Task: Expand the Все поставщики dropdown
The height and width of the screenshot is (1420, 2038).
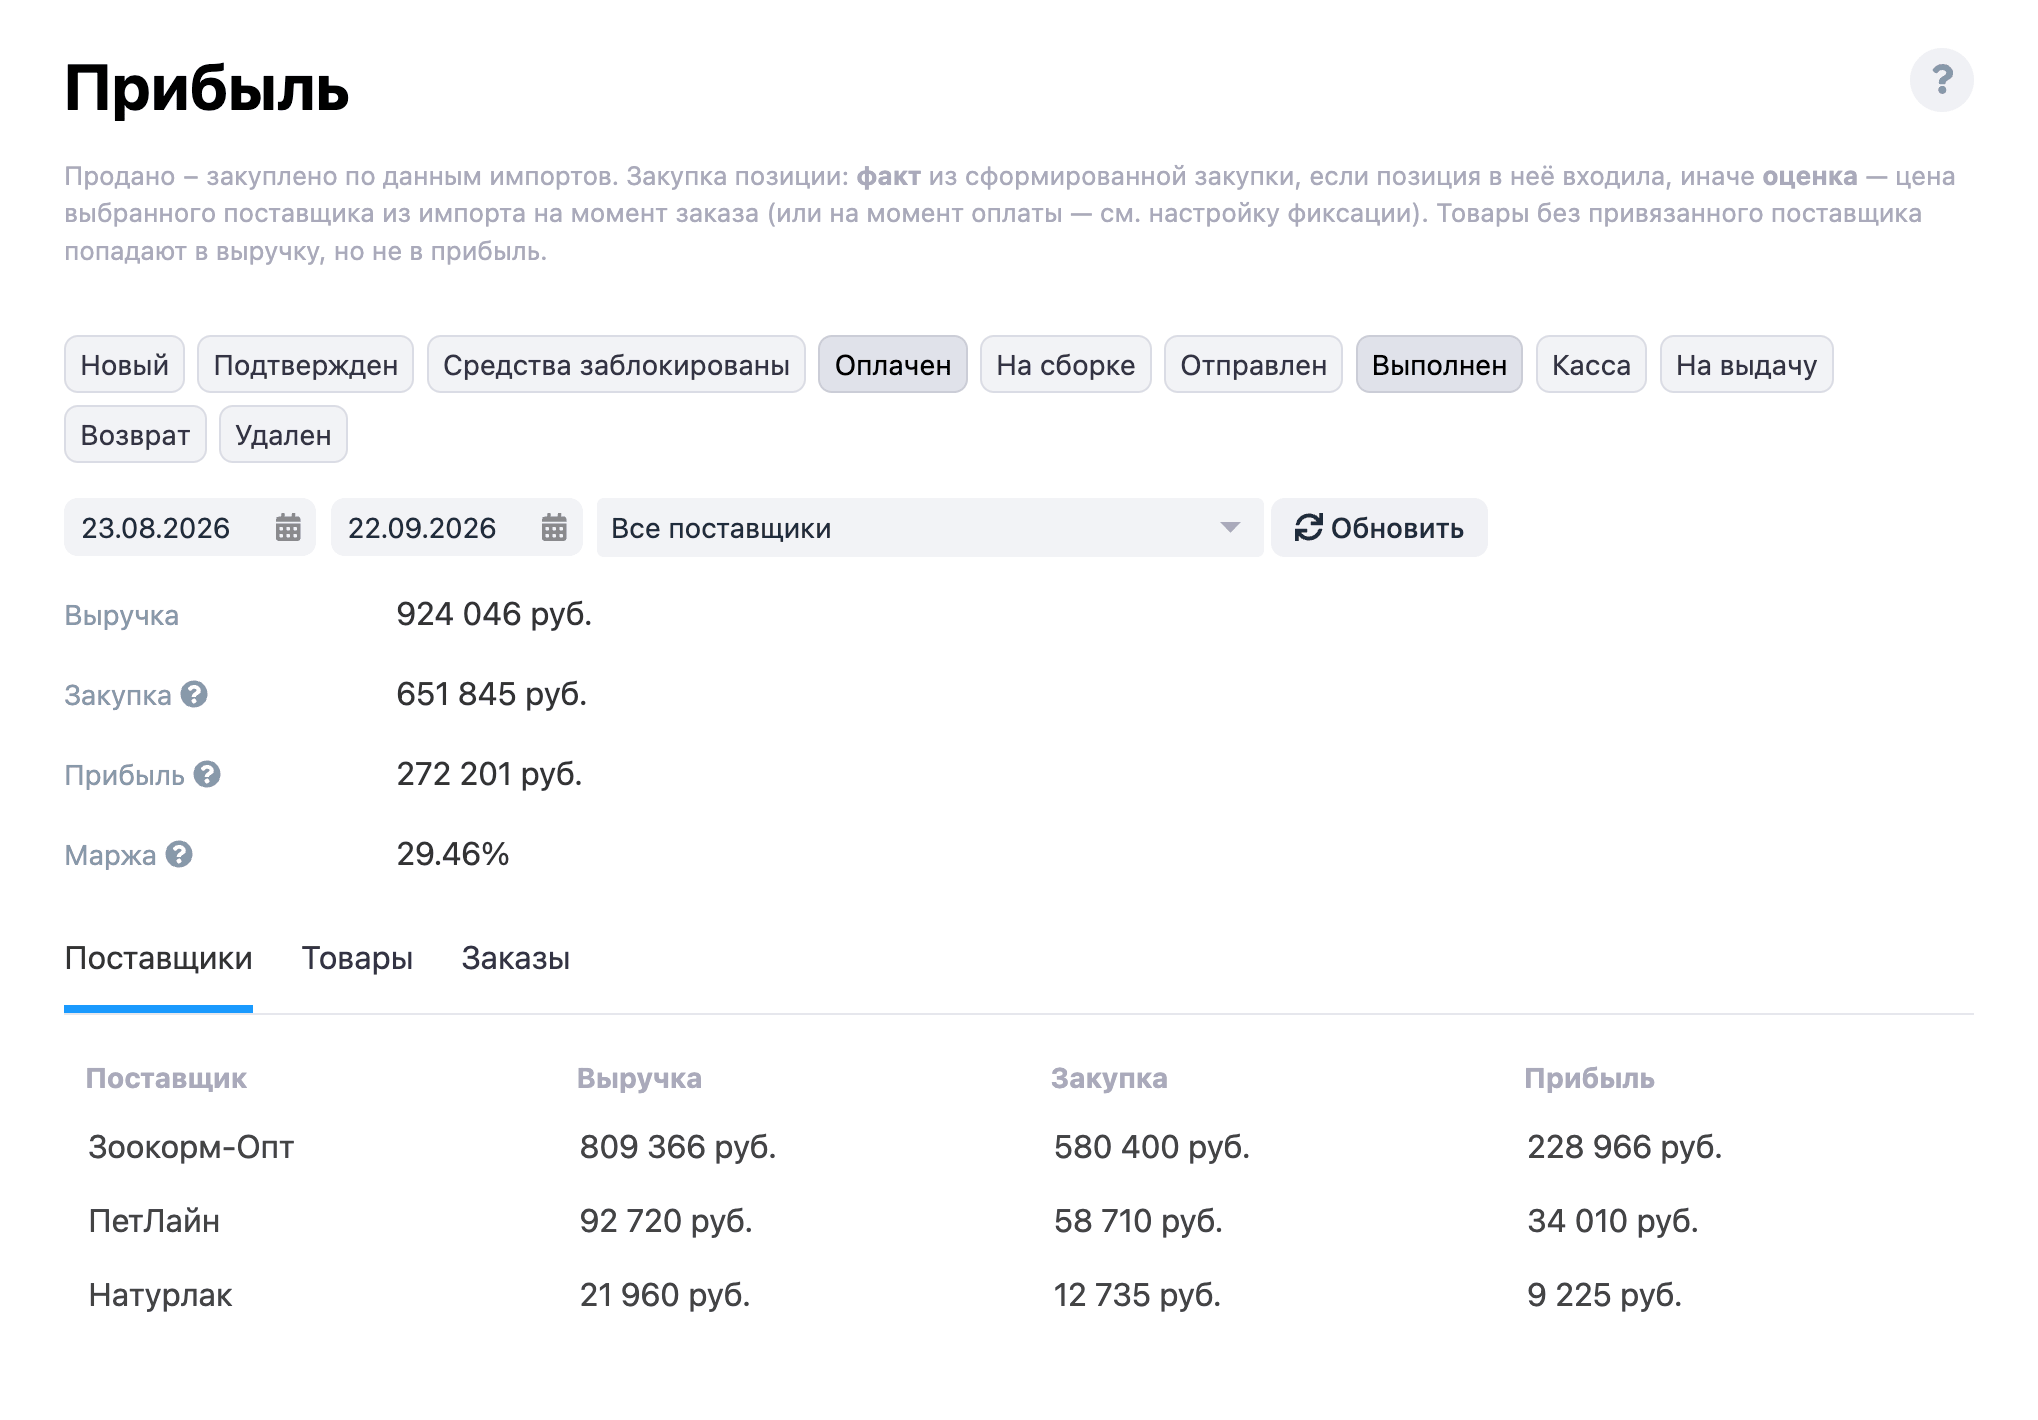Action: click(x=930, y=527)
